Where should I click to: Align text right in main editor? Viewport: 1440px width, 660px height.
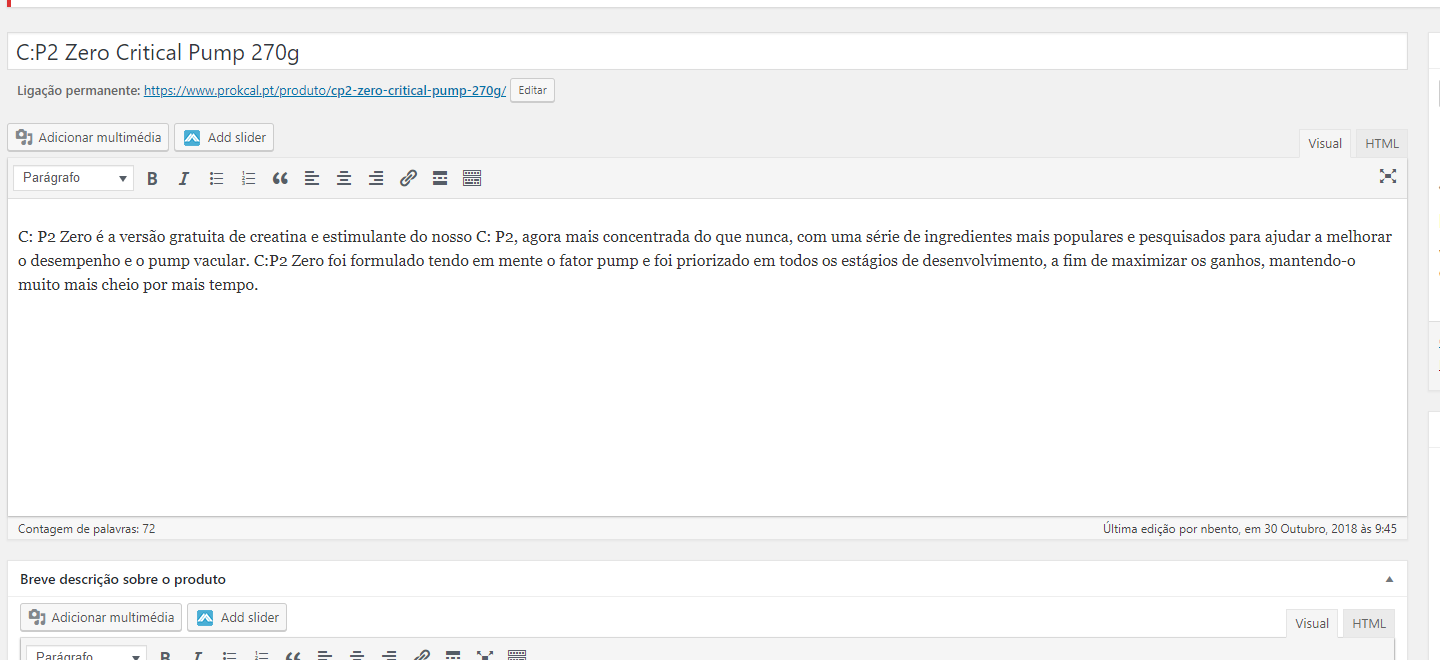pyautogui.click(x=376, y=178)
